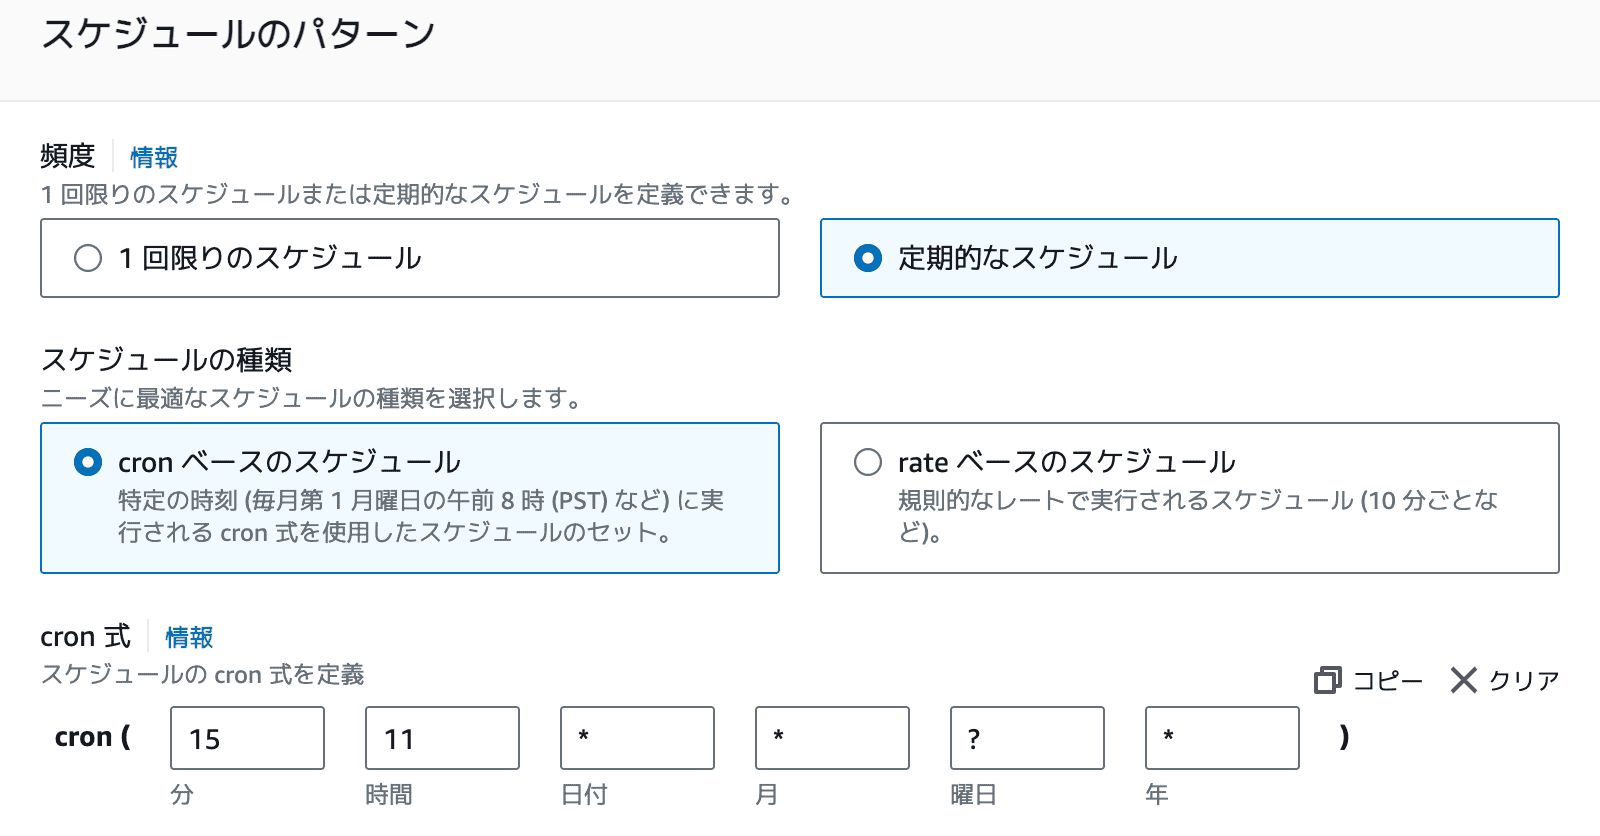
Task: Choose the rate ベースのスケジュール radio option
Action: coord(868,462)
